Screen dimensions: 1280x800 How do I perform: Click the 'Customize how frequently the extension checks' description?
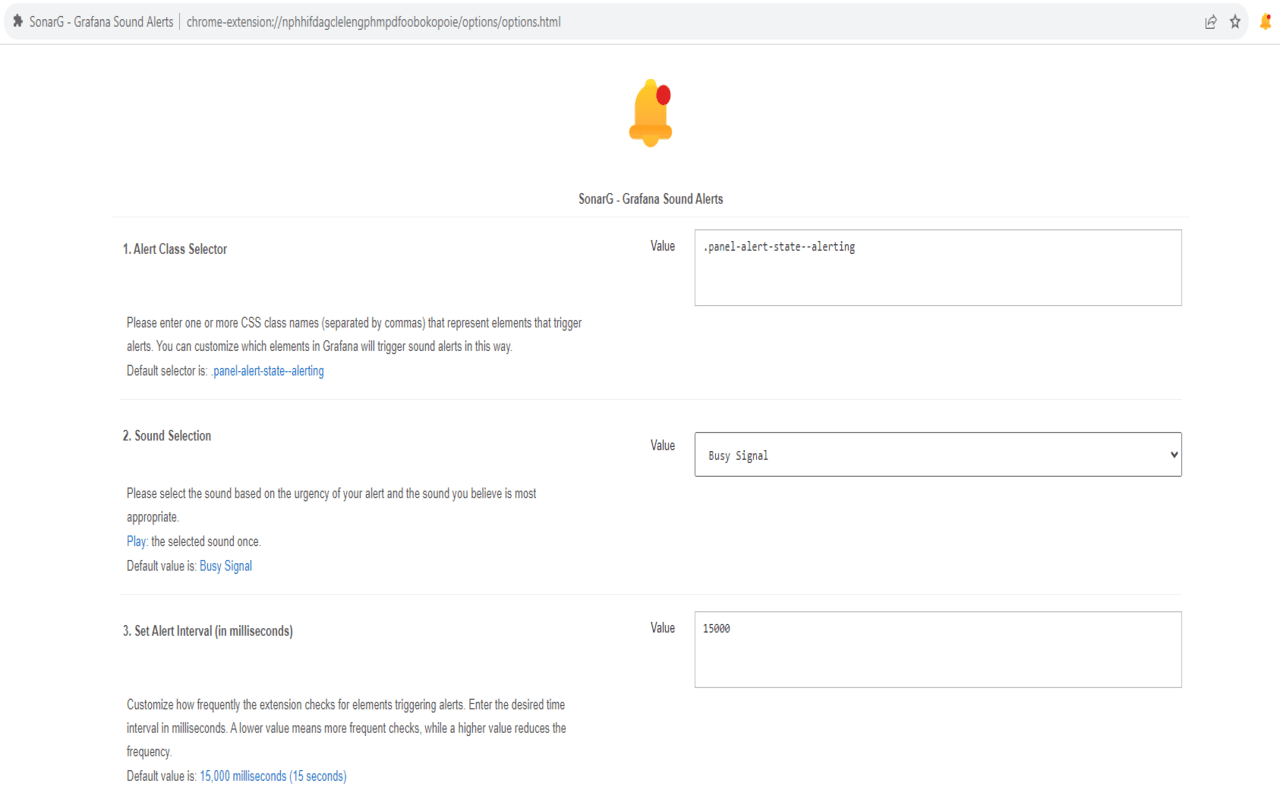[346, 728]
